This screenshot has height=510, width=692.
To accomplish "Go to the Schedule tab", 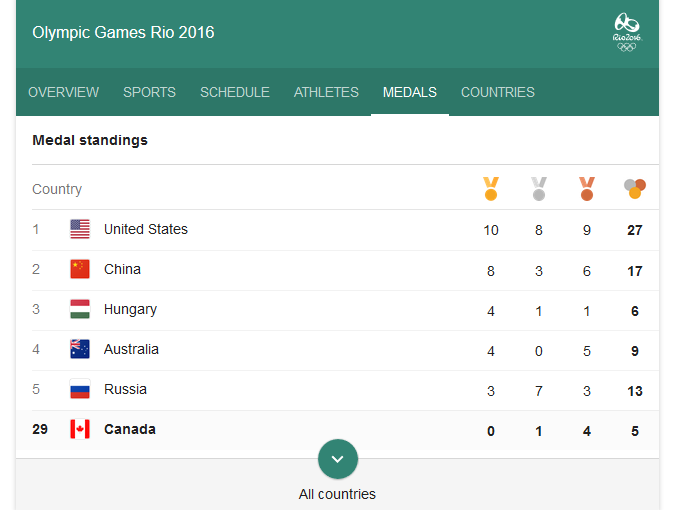I will pos(235,92).
